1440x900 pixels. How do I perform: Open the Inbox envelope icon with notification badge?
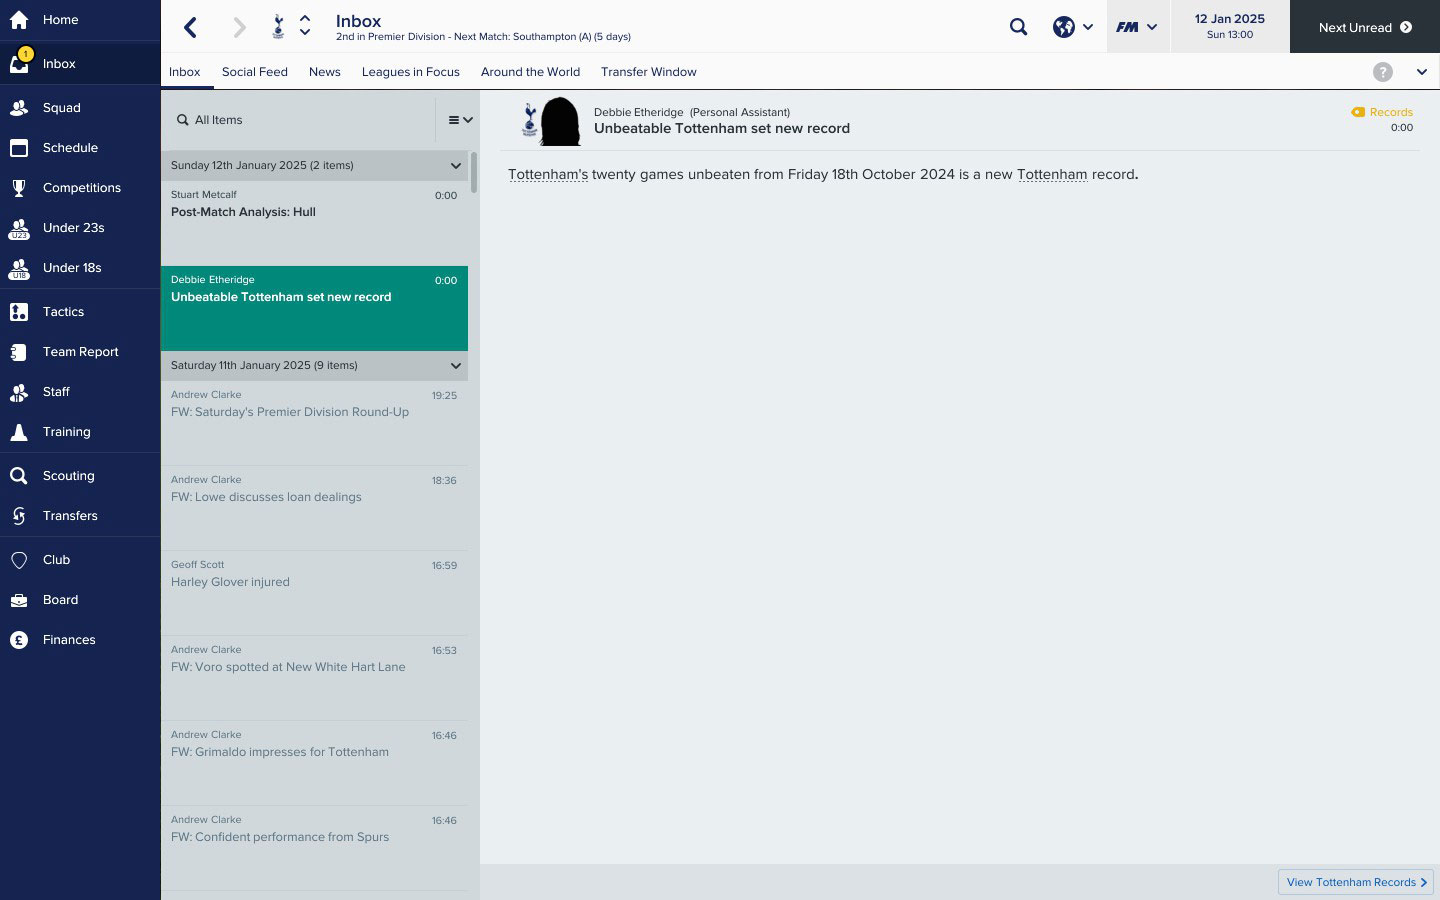pyautogui.click(x=19, y=63)
